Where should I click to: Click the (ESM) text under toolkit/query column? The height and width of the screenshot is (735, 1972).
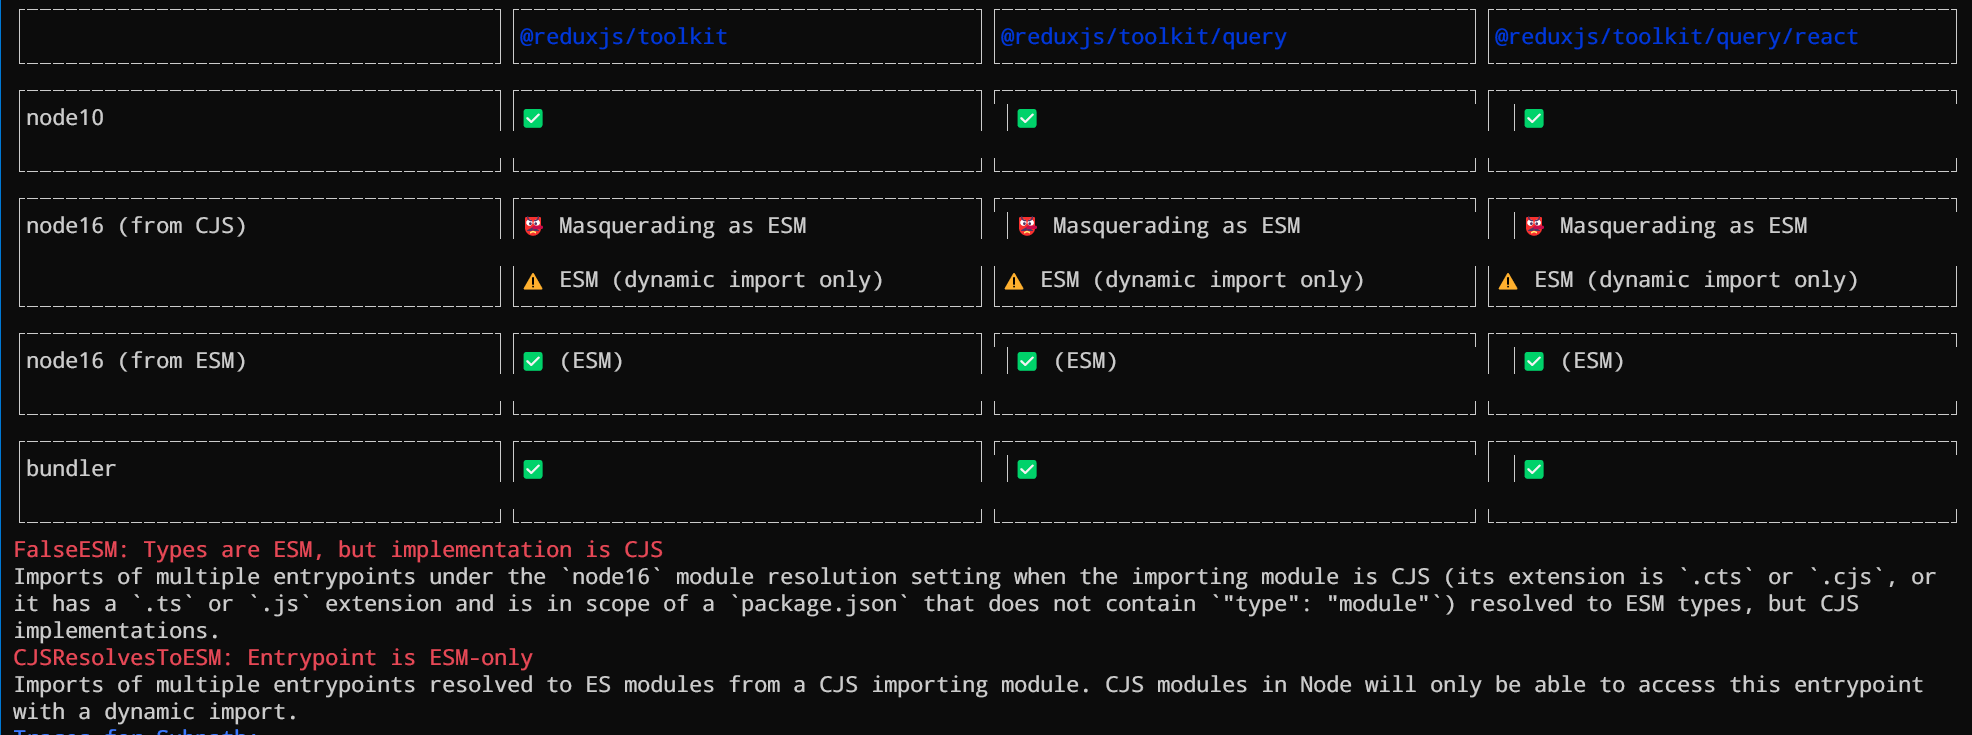(x=1085, y=361)
